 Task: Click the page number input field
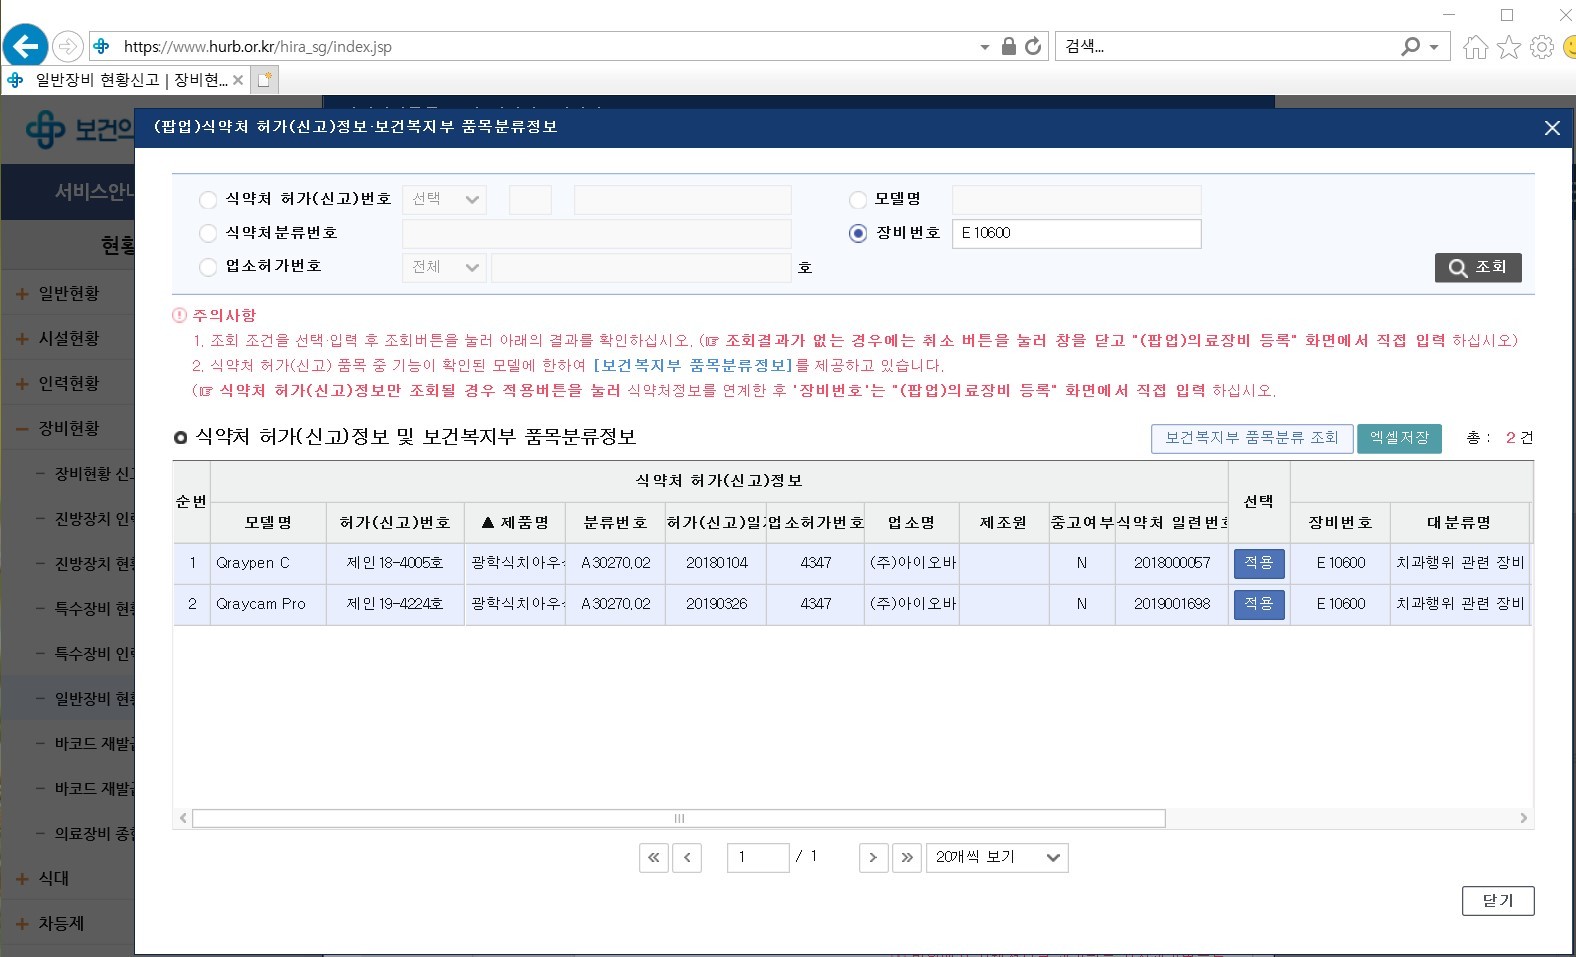[758, 857]
